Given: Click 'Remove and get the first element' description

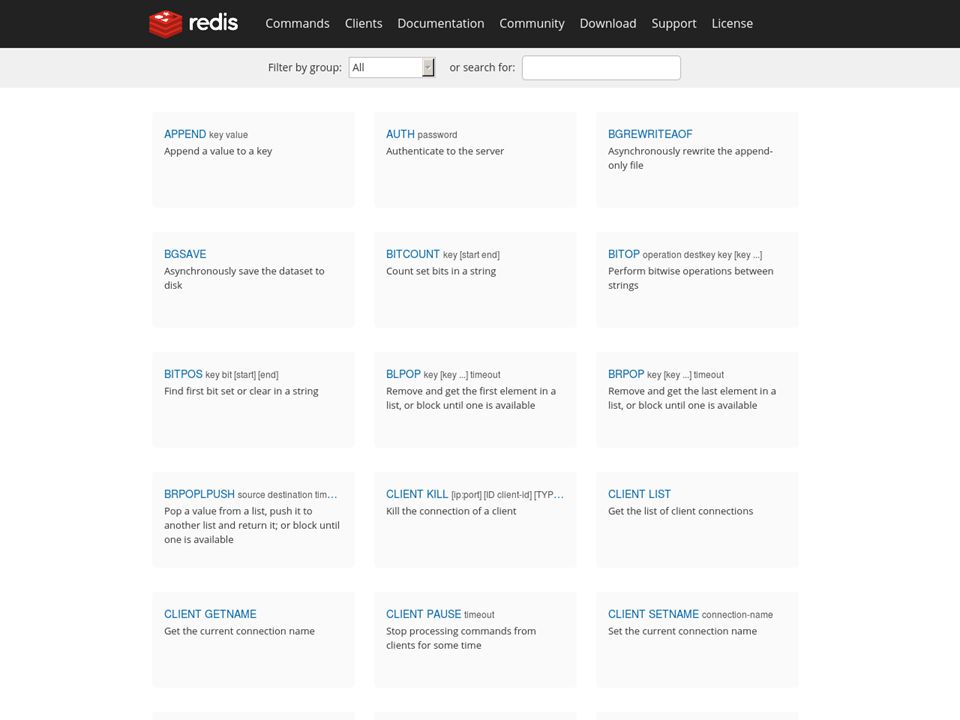Looking at the screenshot, I should click(471, 398).
